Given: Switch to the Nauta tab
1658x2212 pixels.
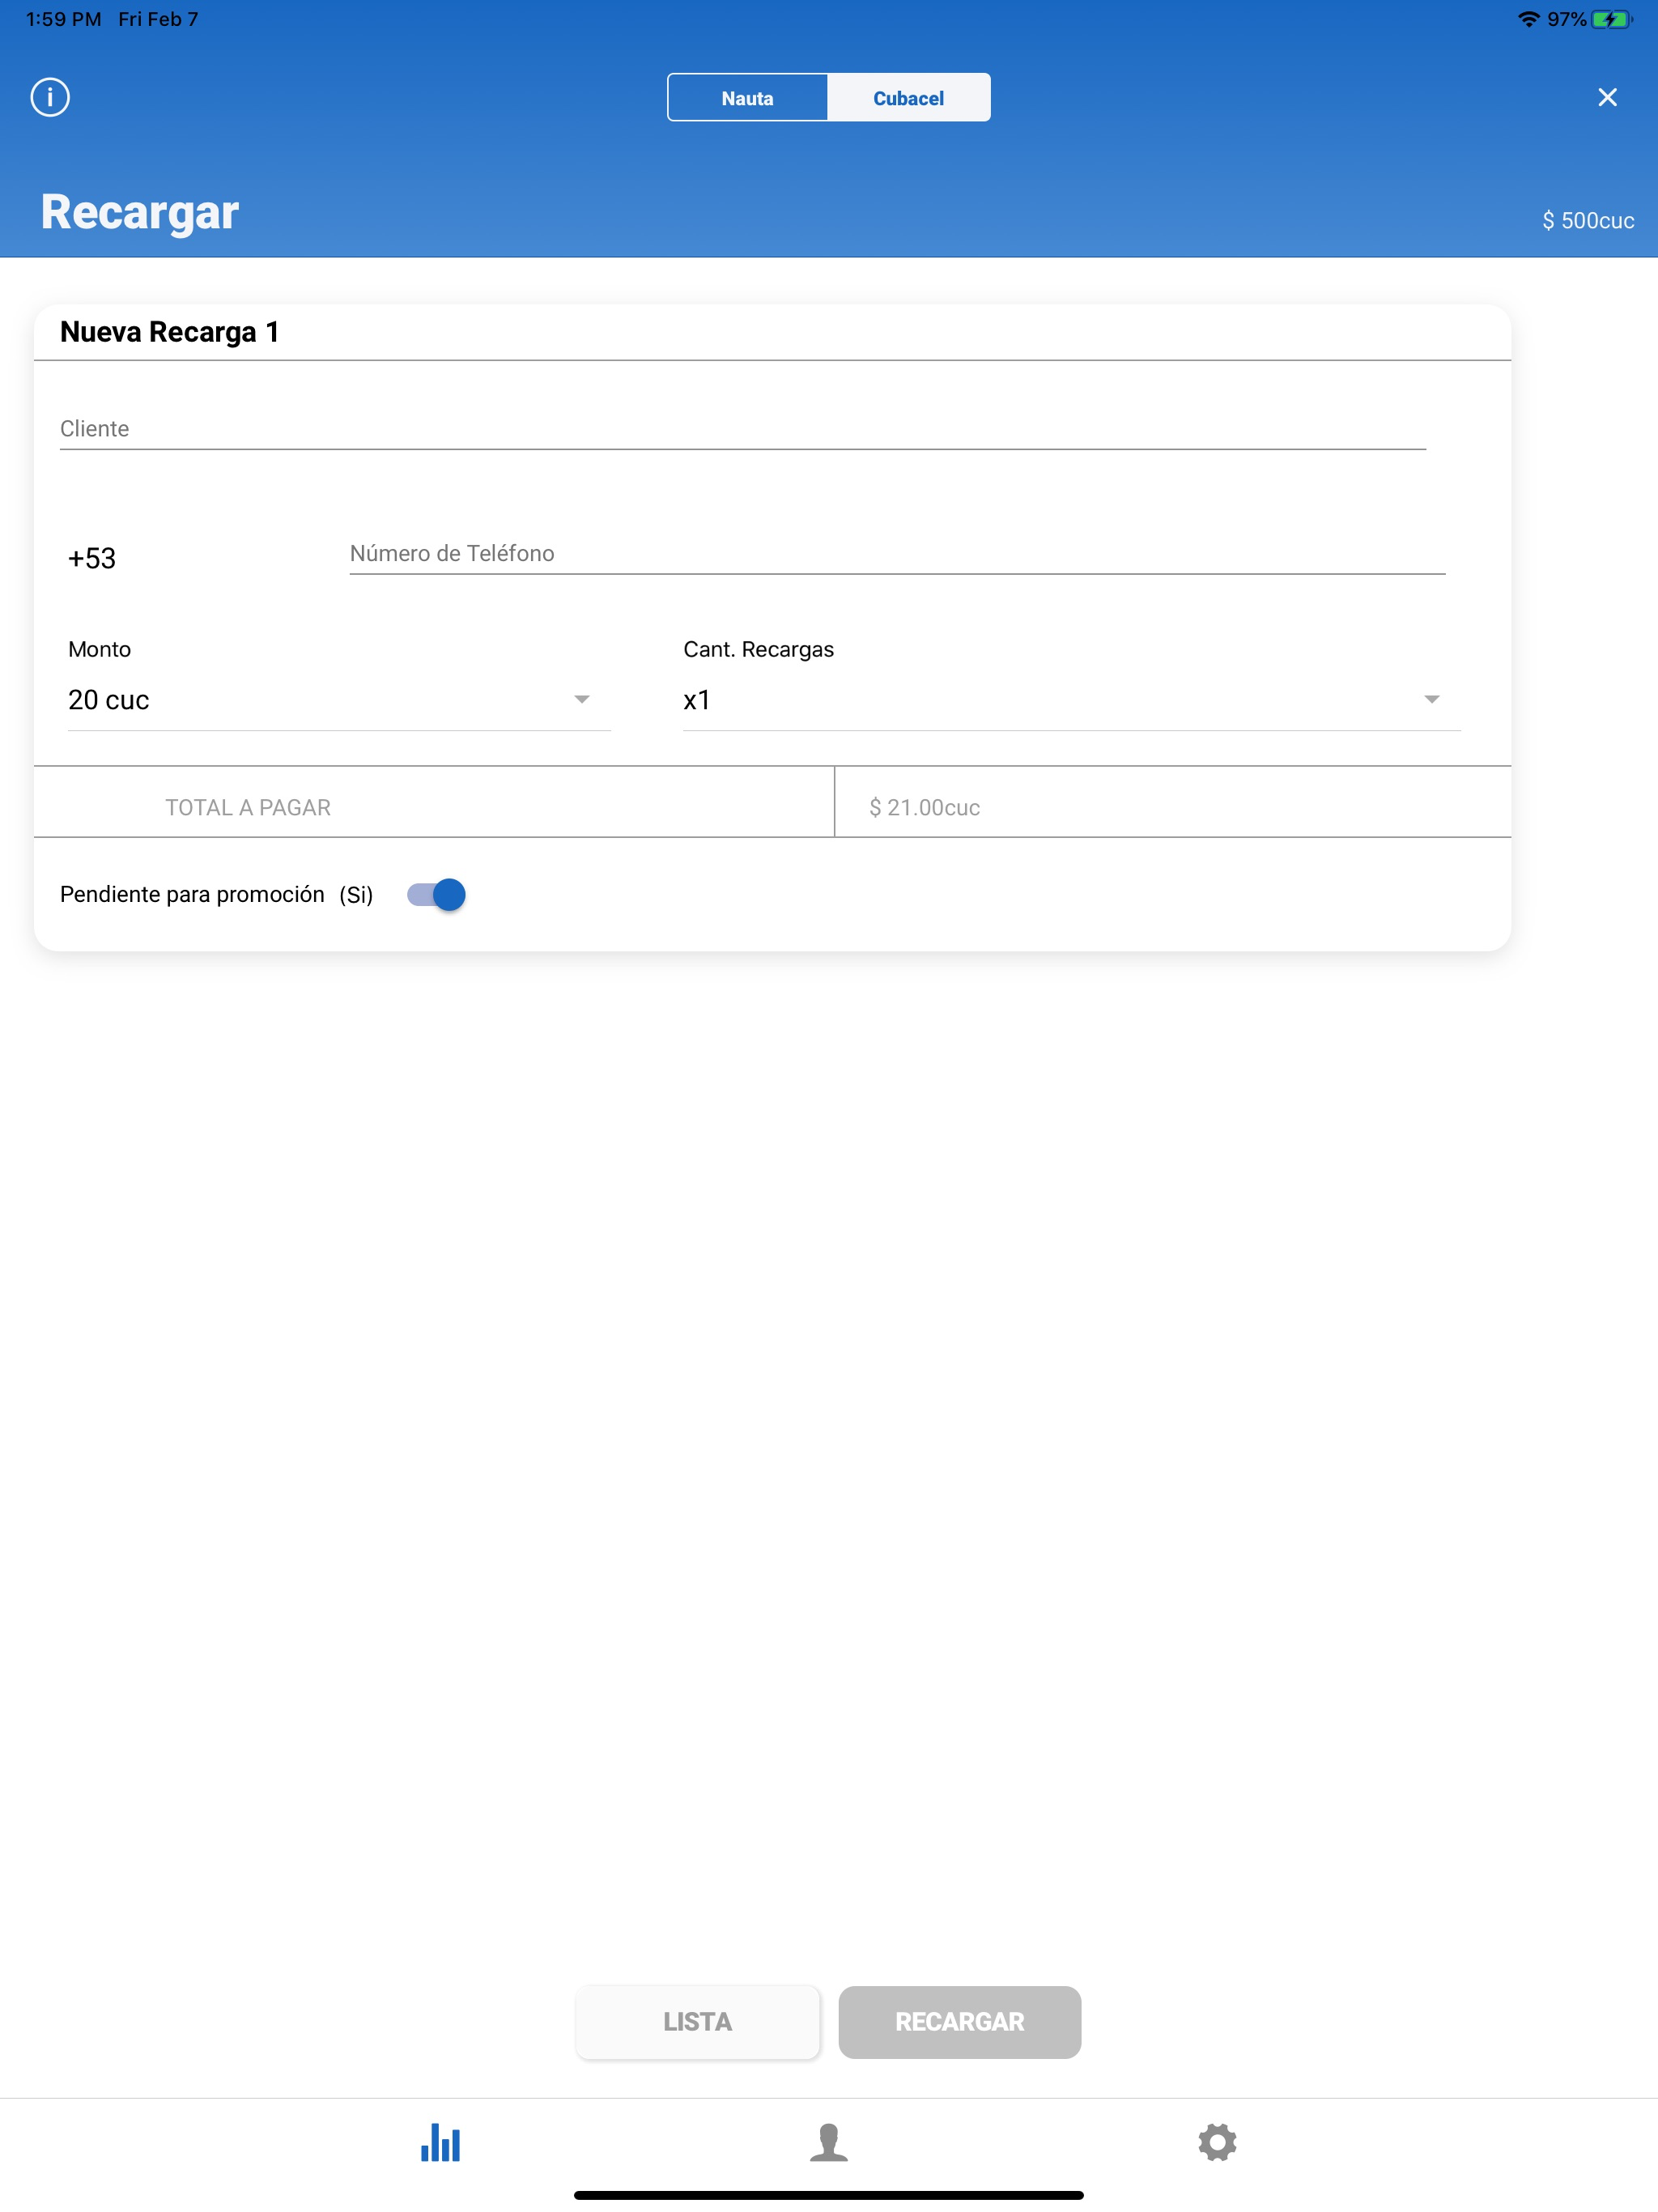Looking at the screenshot, I should (x=747, y=98).
